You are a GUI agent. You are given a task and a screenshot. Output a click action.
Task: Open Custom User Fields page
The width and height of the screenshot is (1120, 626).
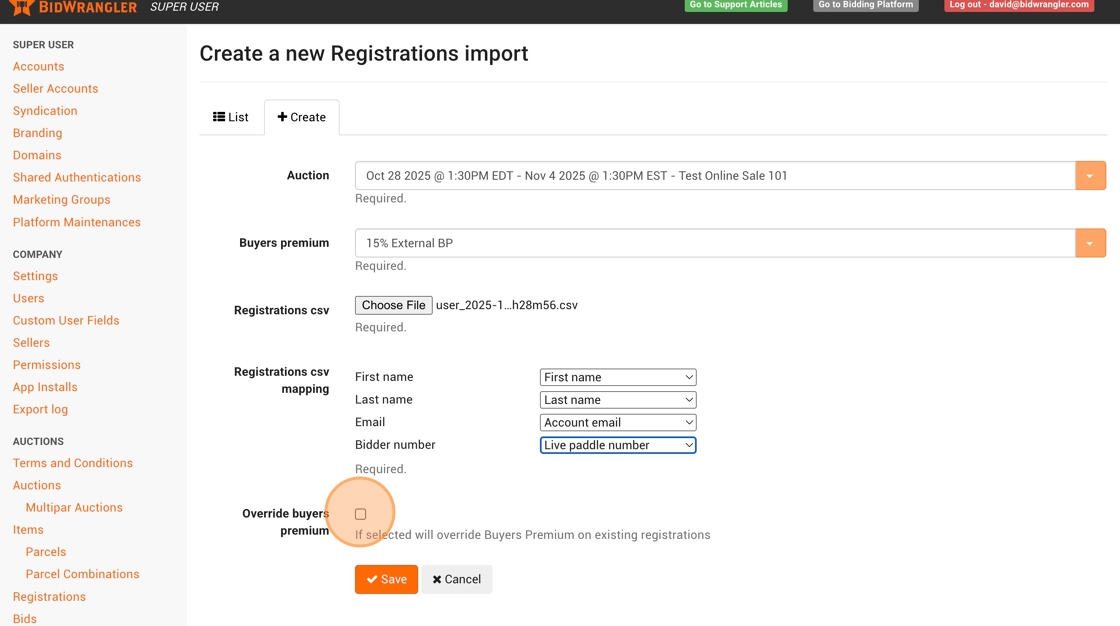tap(66, 320)
